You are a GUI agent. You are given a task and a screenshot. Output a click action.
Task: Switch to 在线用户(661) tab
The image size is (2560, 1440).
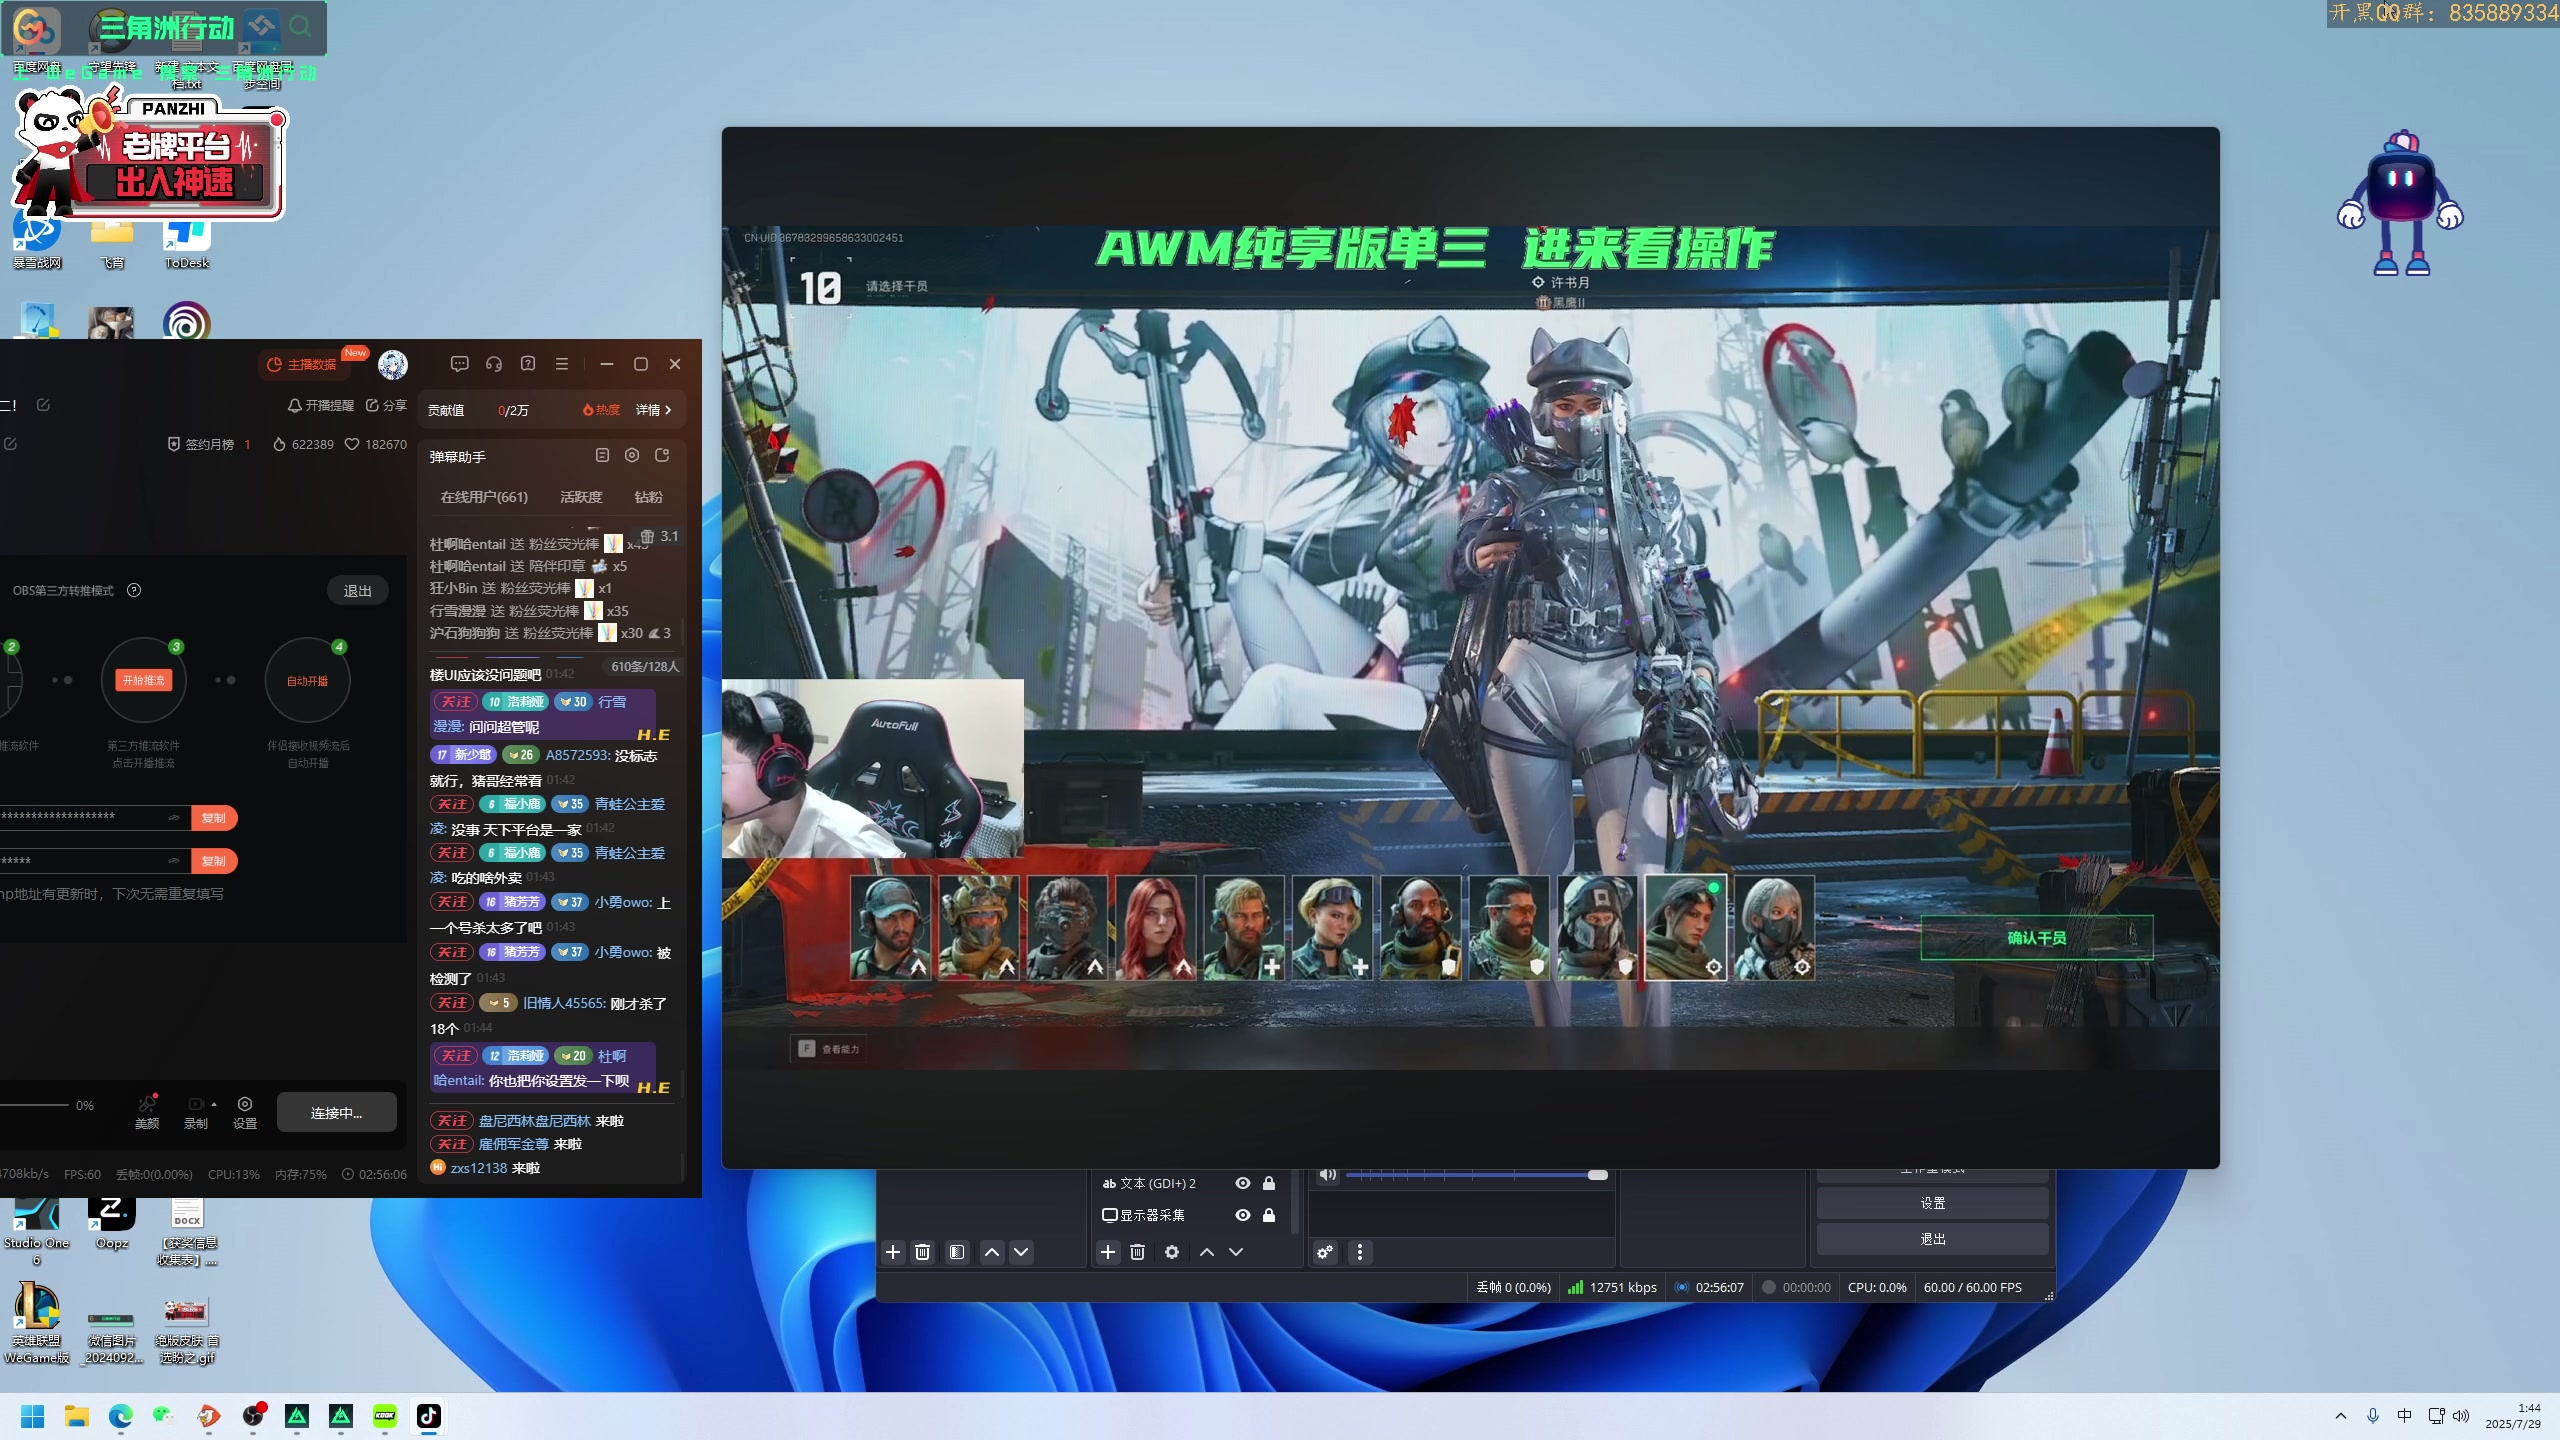484,497
